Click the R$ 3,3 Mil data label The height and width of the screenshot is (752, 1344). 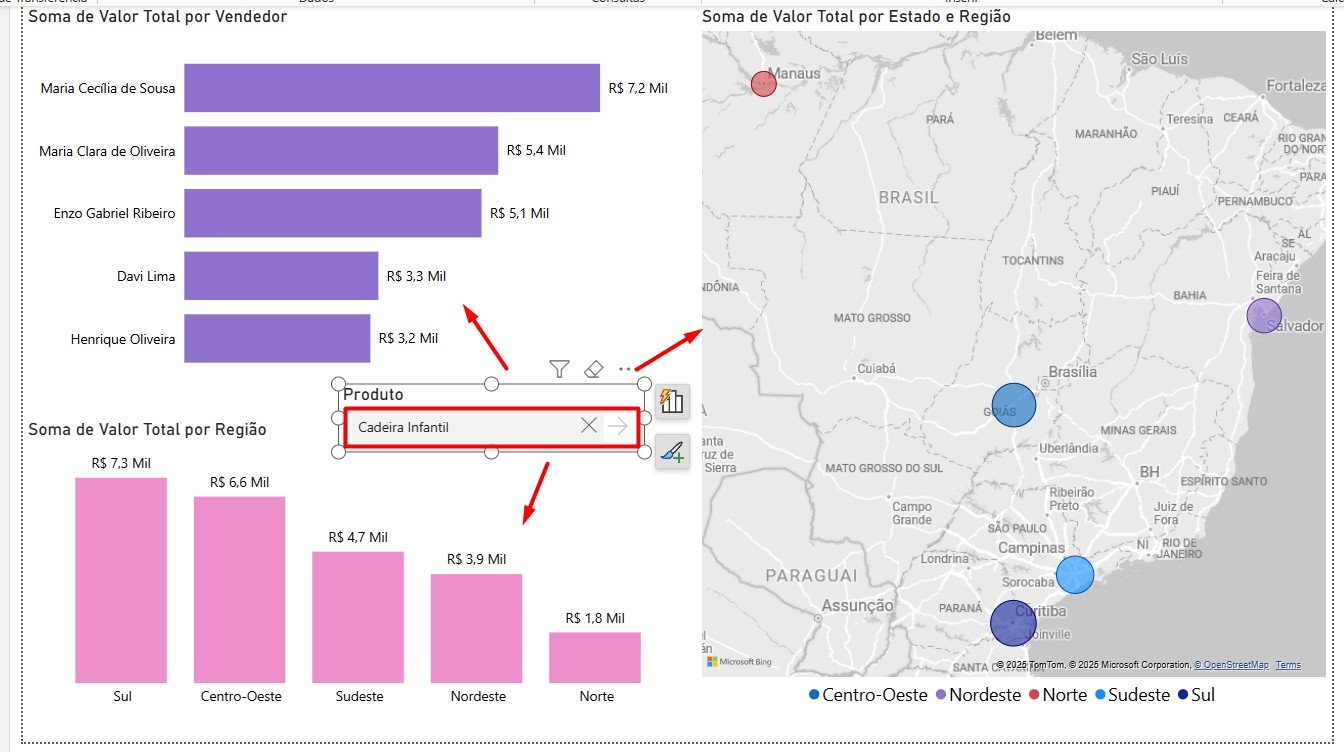pos(416,276)
